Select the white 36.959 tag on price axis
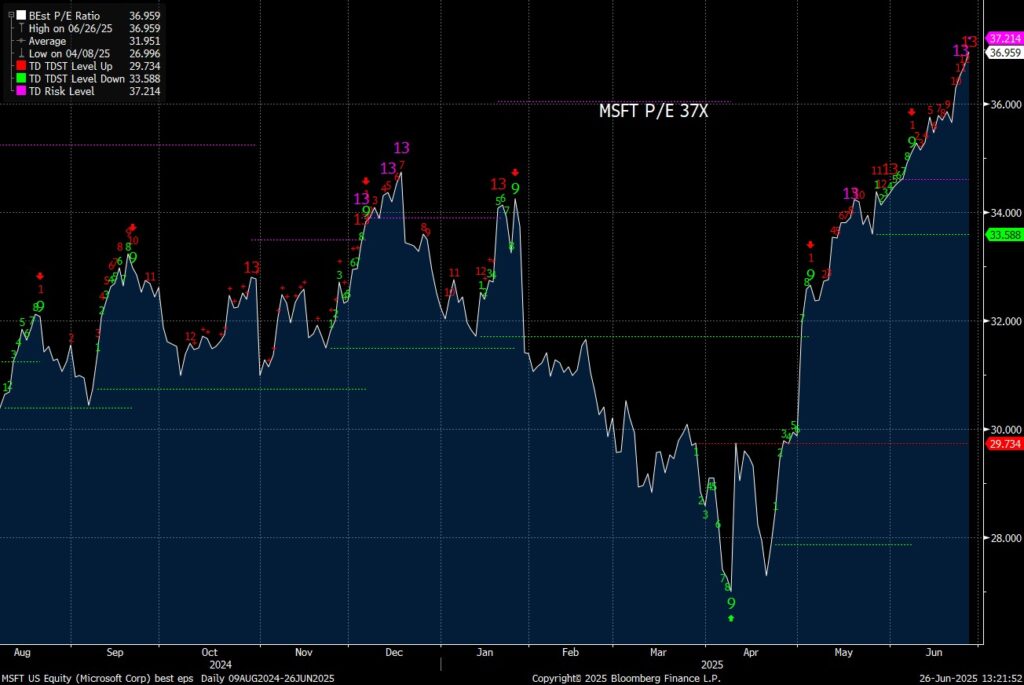This screenshot has height=685, width=1024. (1004, 53)
